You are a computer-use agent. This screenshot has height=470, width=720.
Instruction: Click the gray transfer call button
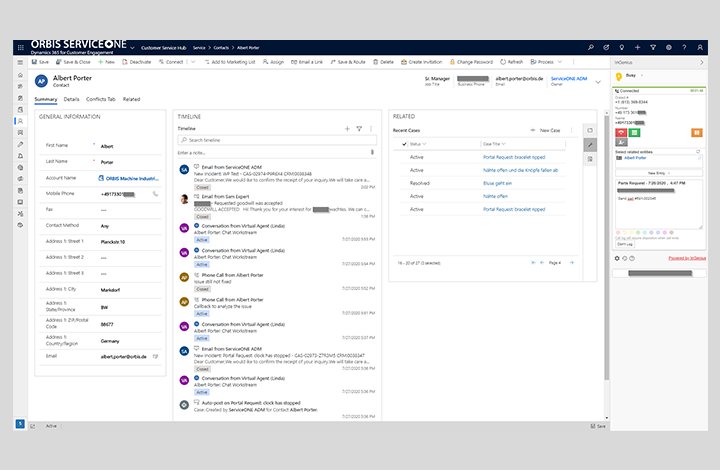621,142
